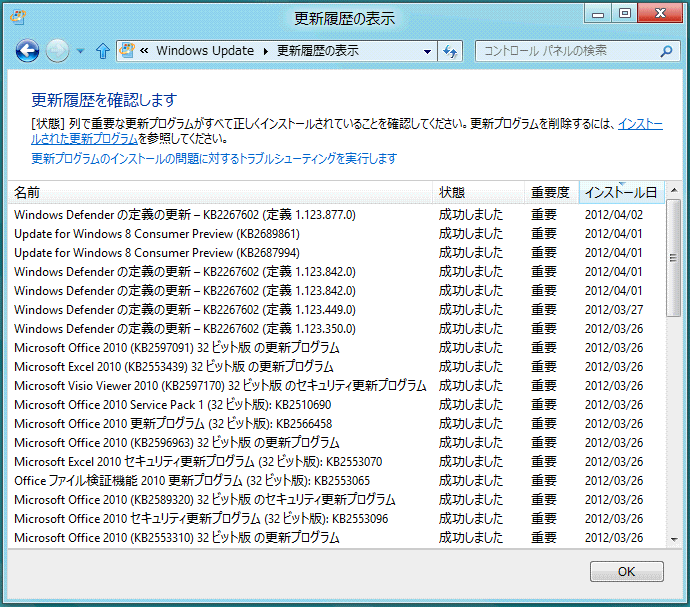
Task: Click the OK button
Action: [x=627, y=571]
